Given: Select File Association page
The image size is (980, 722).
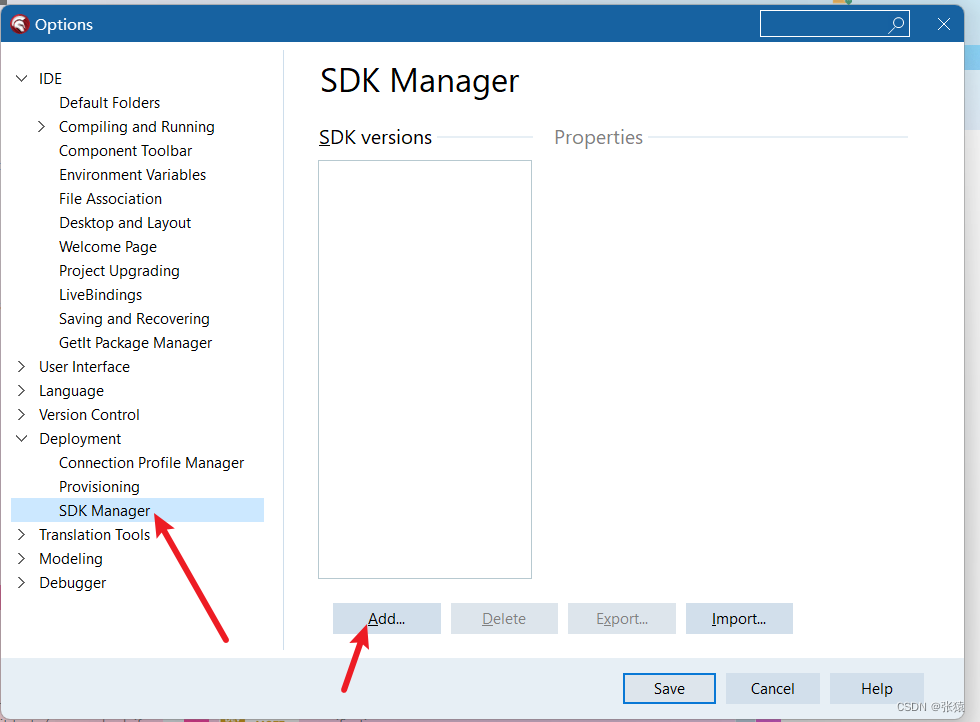Looking at the screenshot, I should pyautogui.click(x=110, y=199).
